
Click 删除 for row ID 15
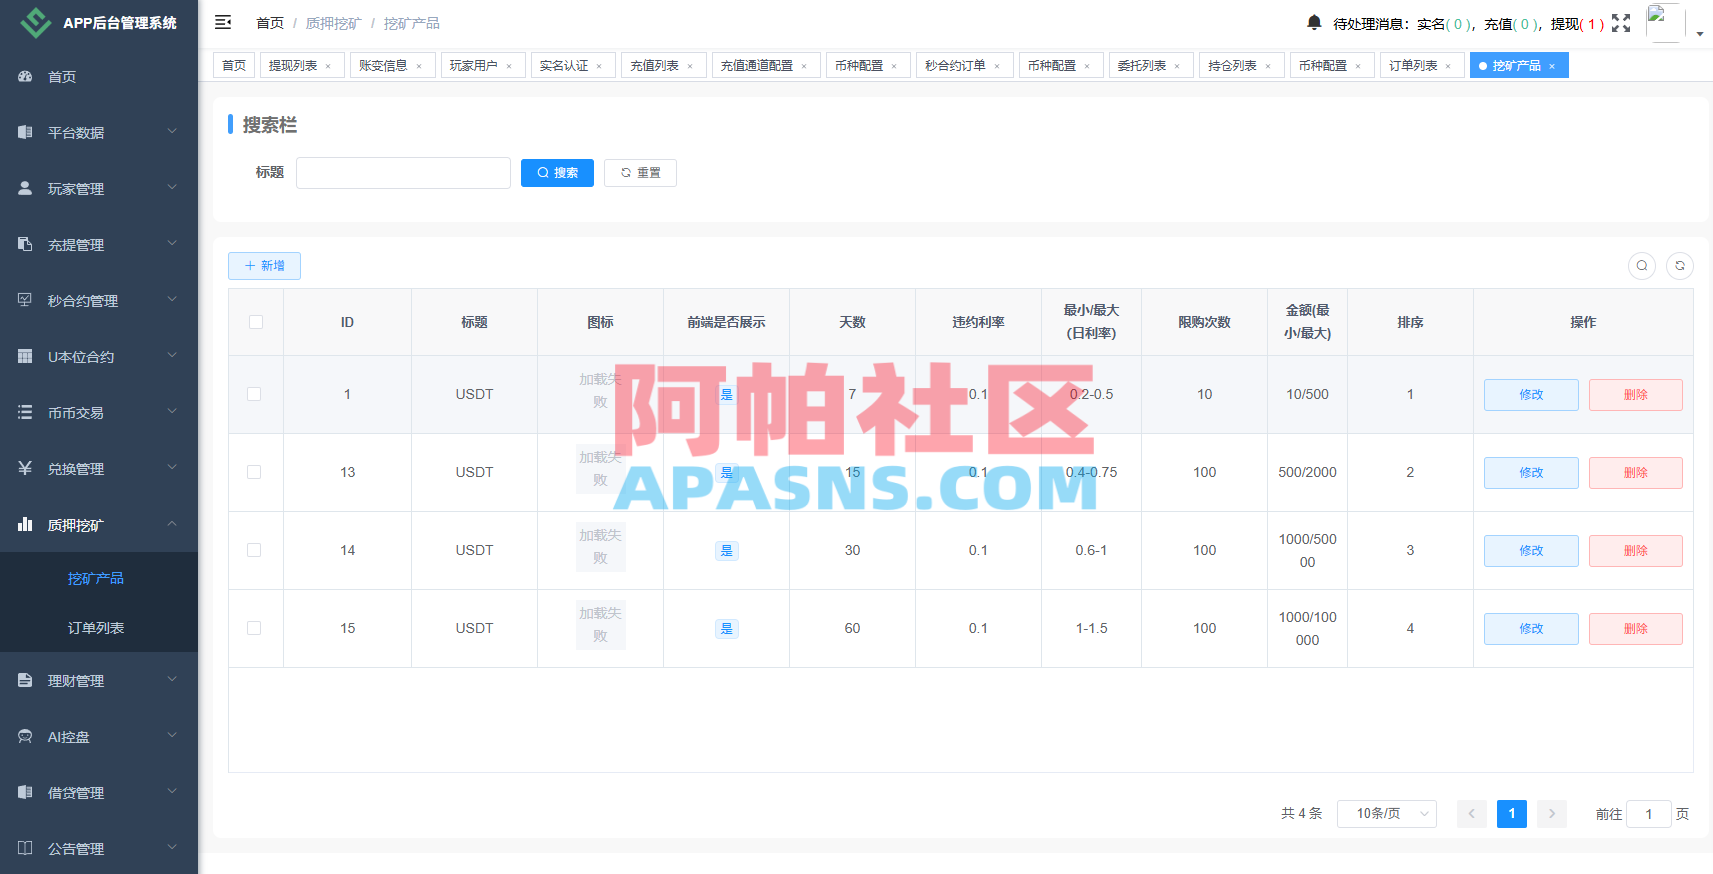click(x=1636, y=629)
